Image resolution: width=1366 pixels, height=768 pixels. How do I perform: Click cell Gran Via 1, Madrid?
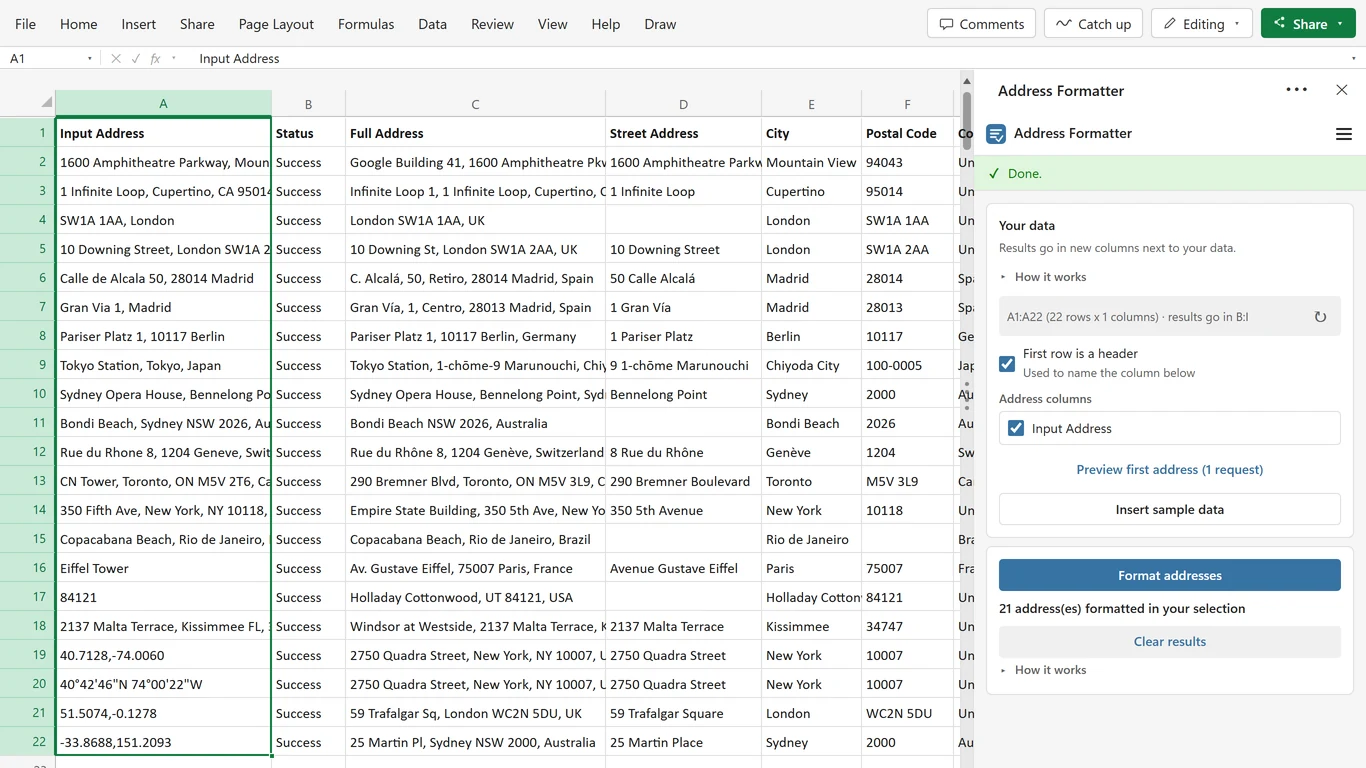(163, 307)
